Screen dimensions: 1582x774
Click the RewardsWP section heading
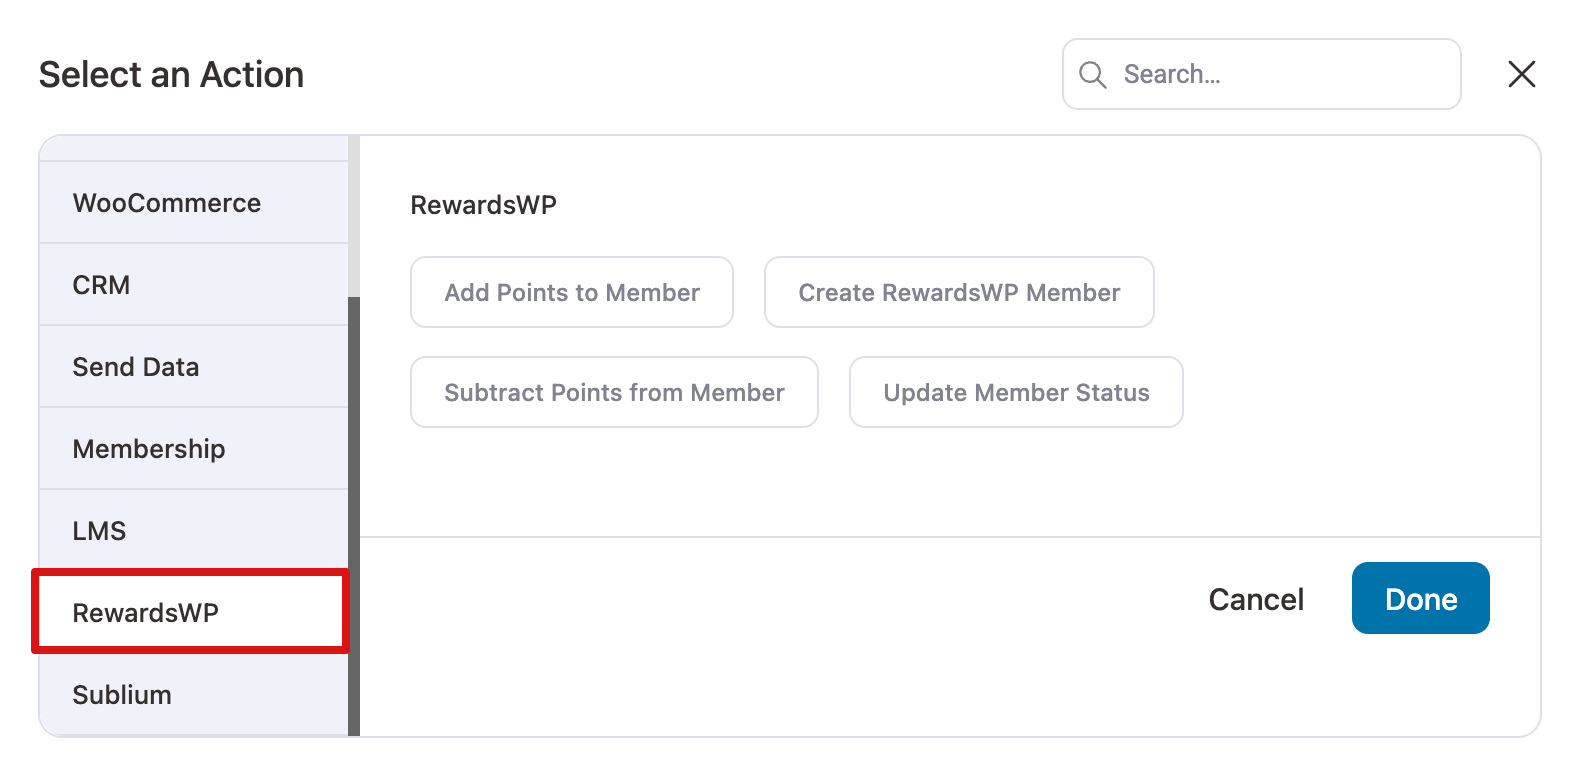[484, 204]
